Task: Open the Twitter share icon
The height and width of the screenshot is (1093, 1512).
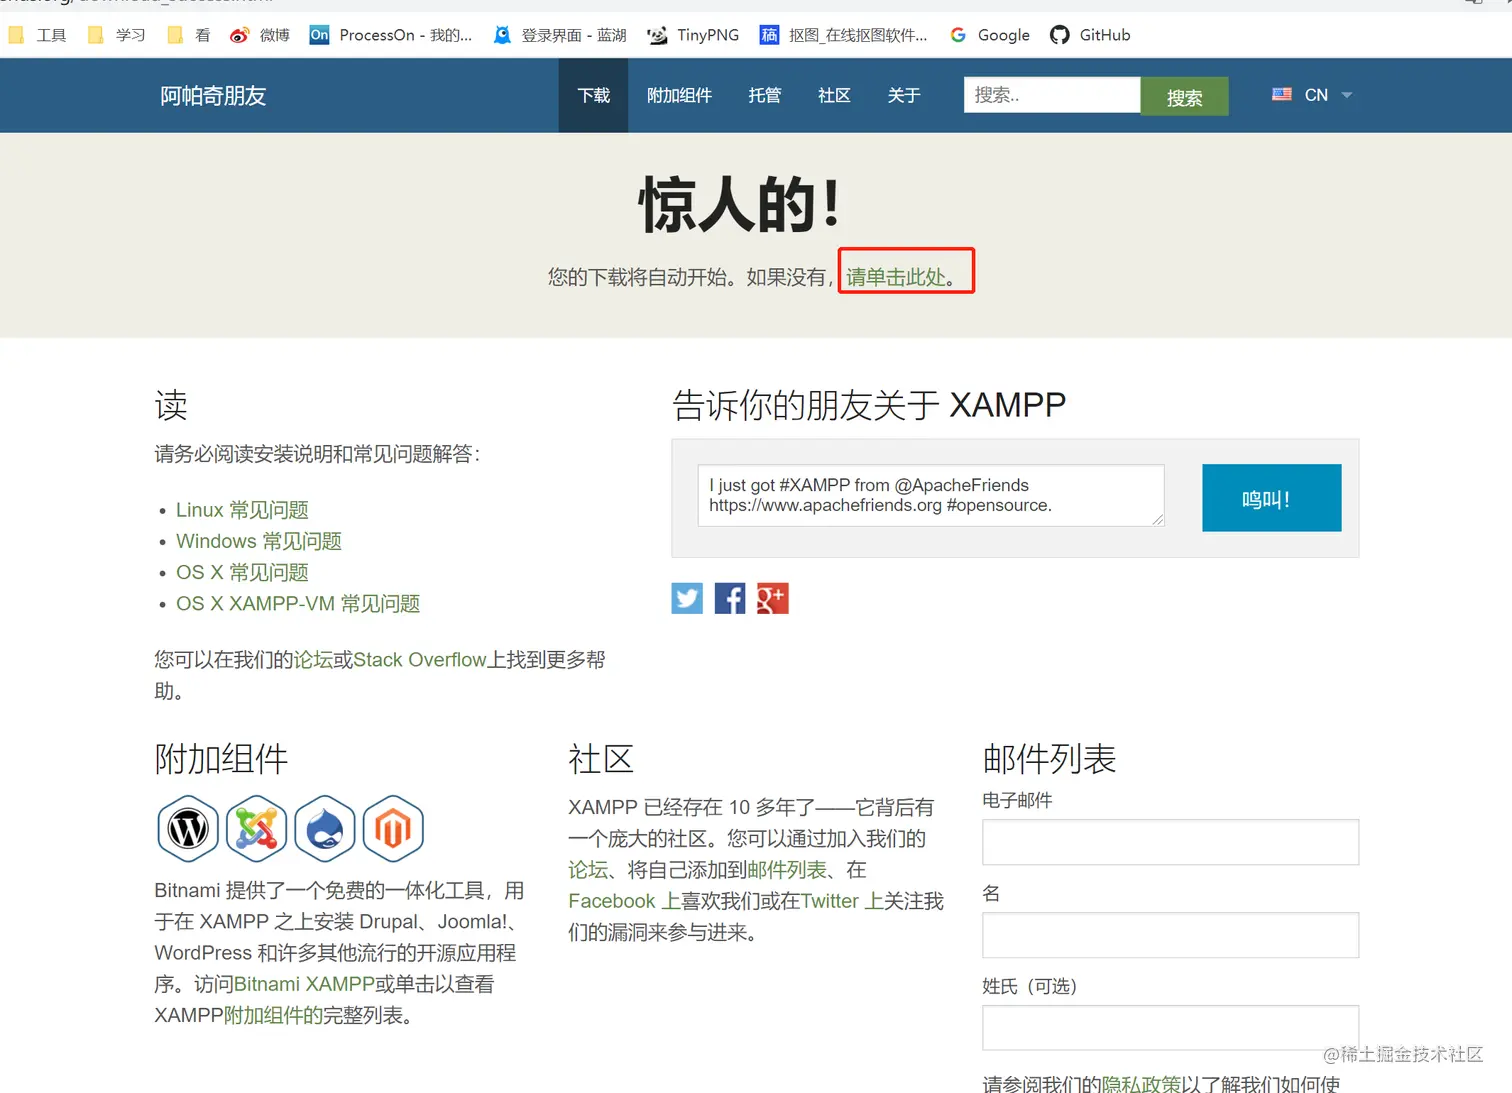Action: click(687, 598)
